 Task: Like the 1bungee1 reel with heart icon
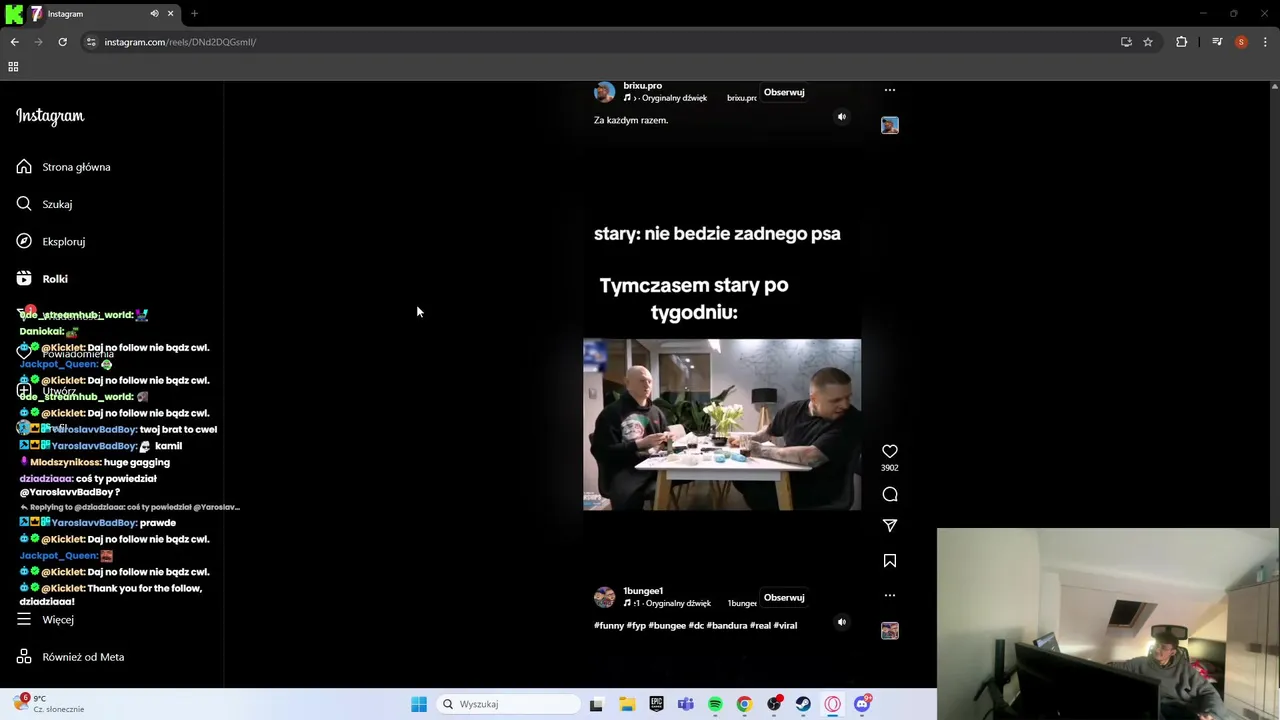coord(889,452)
